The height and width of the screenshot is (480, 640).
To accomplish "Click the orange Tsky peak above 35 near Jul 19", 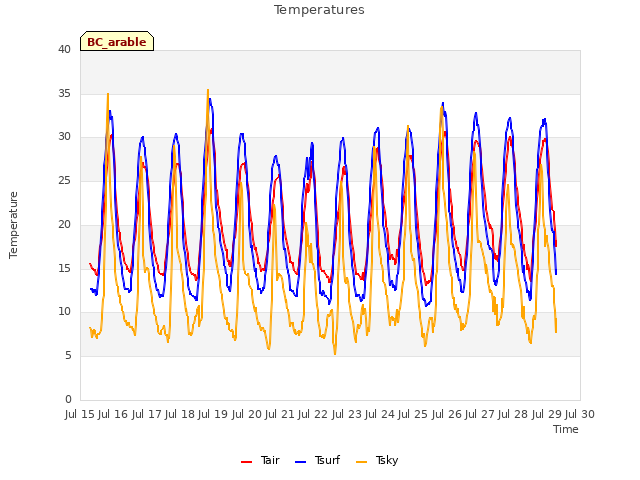I will click(208, 90).
